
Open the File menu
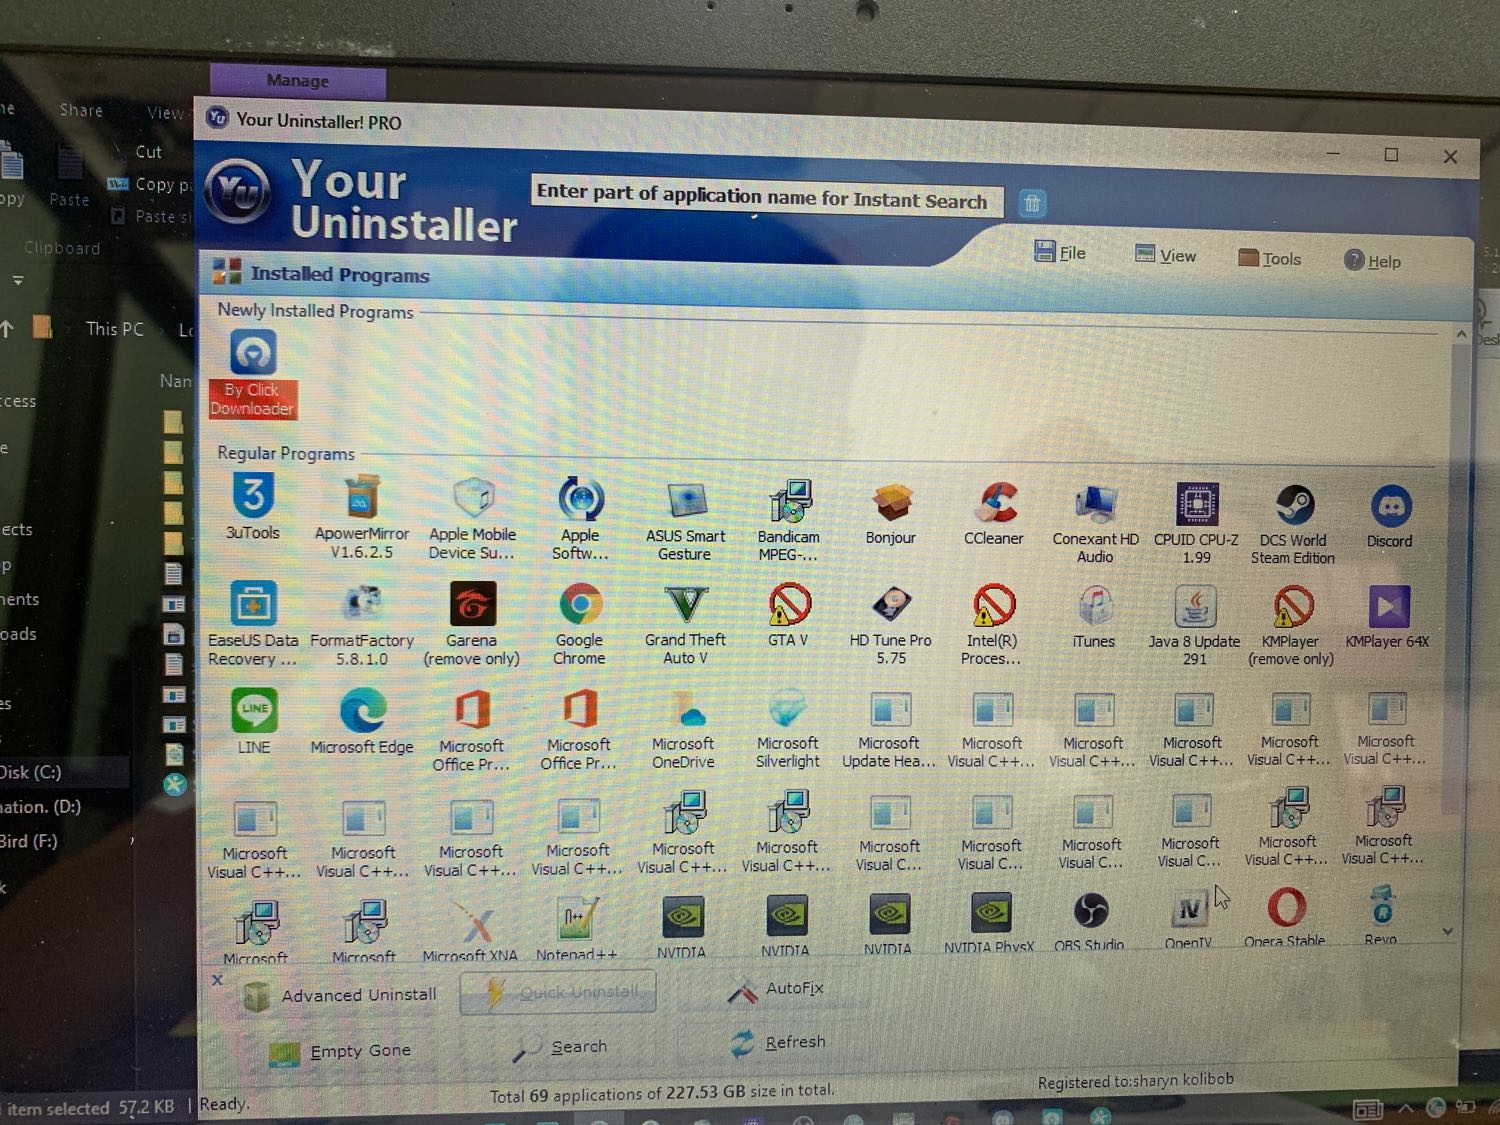click(1060, 252)
